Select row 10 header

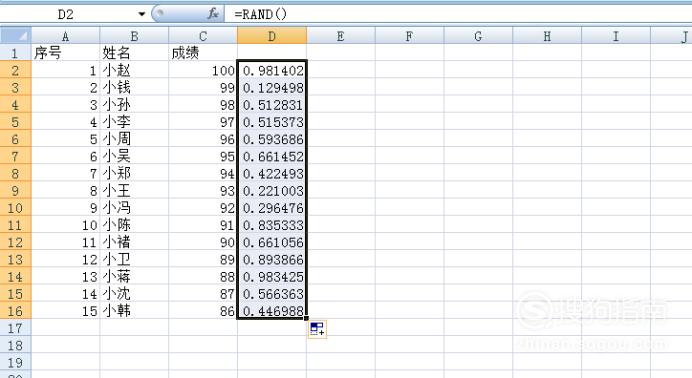point(15,208)
